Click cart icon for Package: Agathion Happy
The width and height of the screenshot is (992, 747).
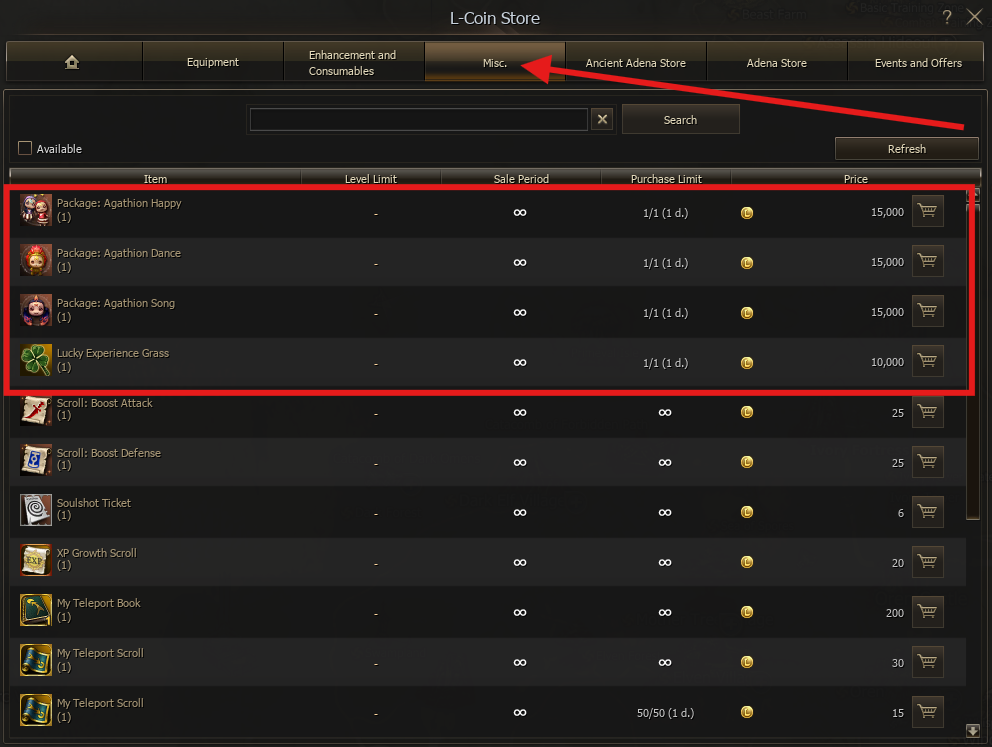tap(927, 211)
